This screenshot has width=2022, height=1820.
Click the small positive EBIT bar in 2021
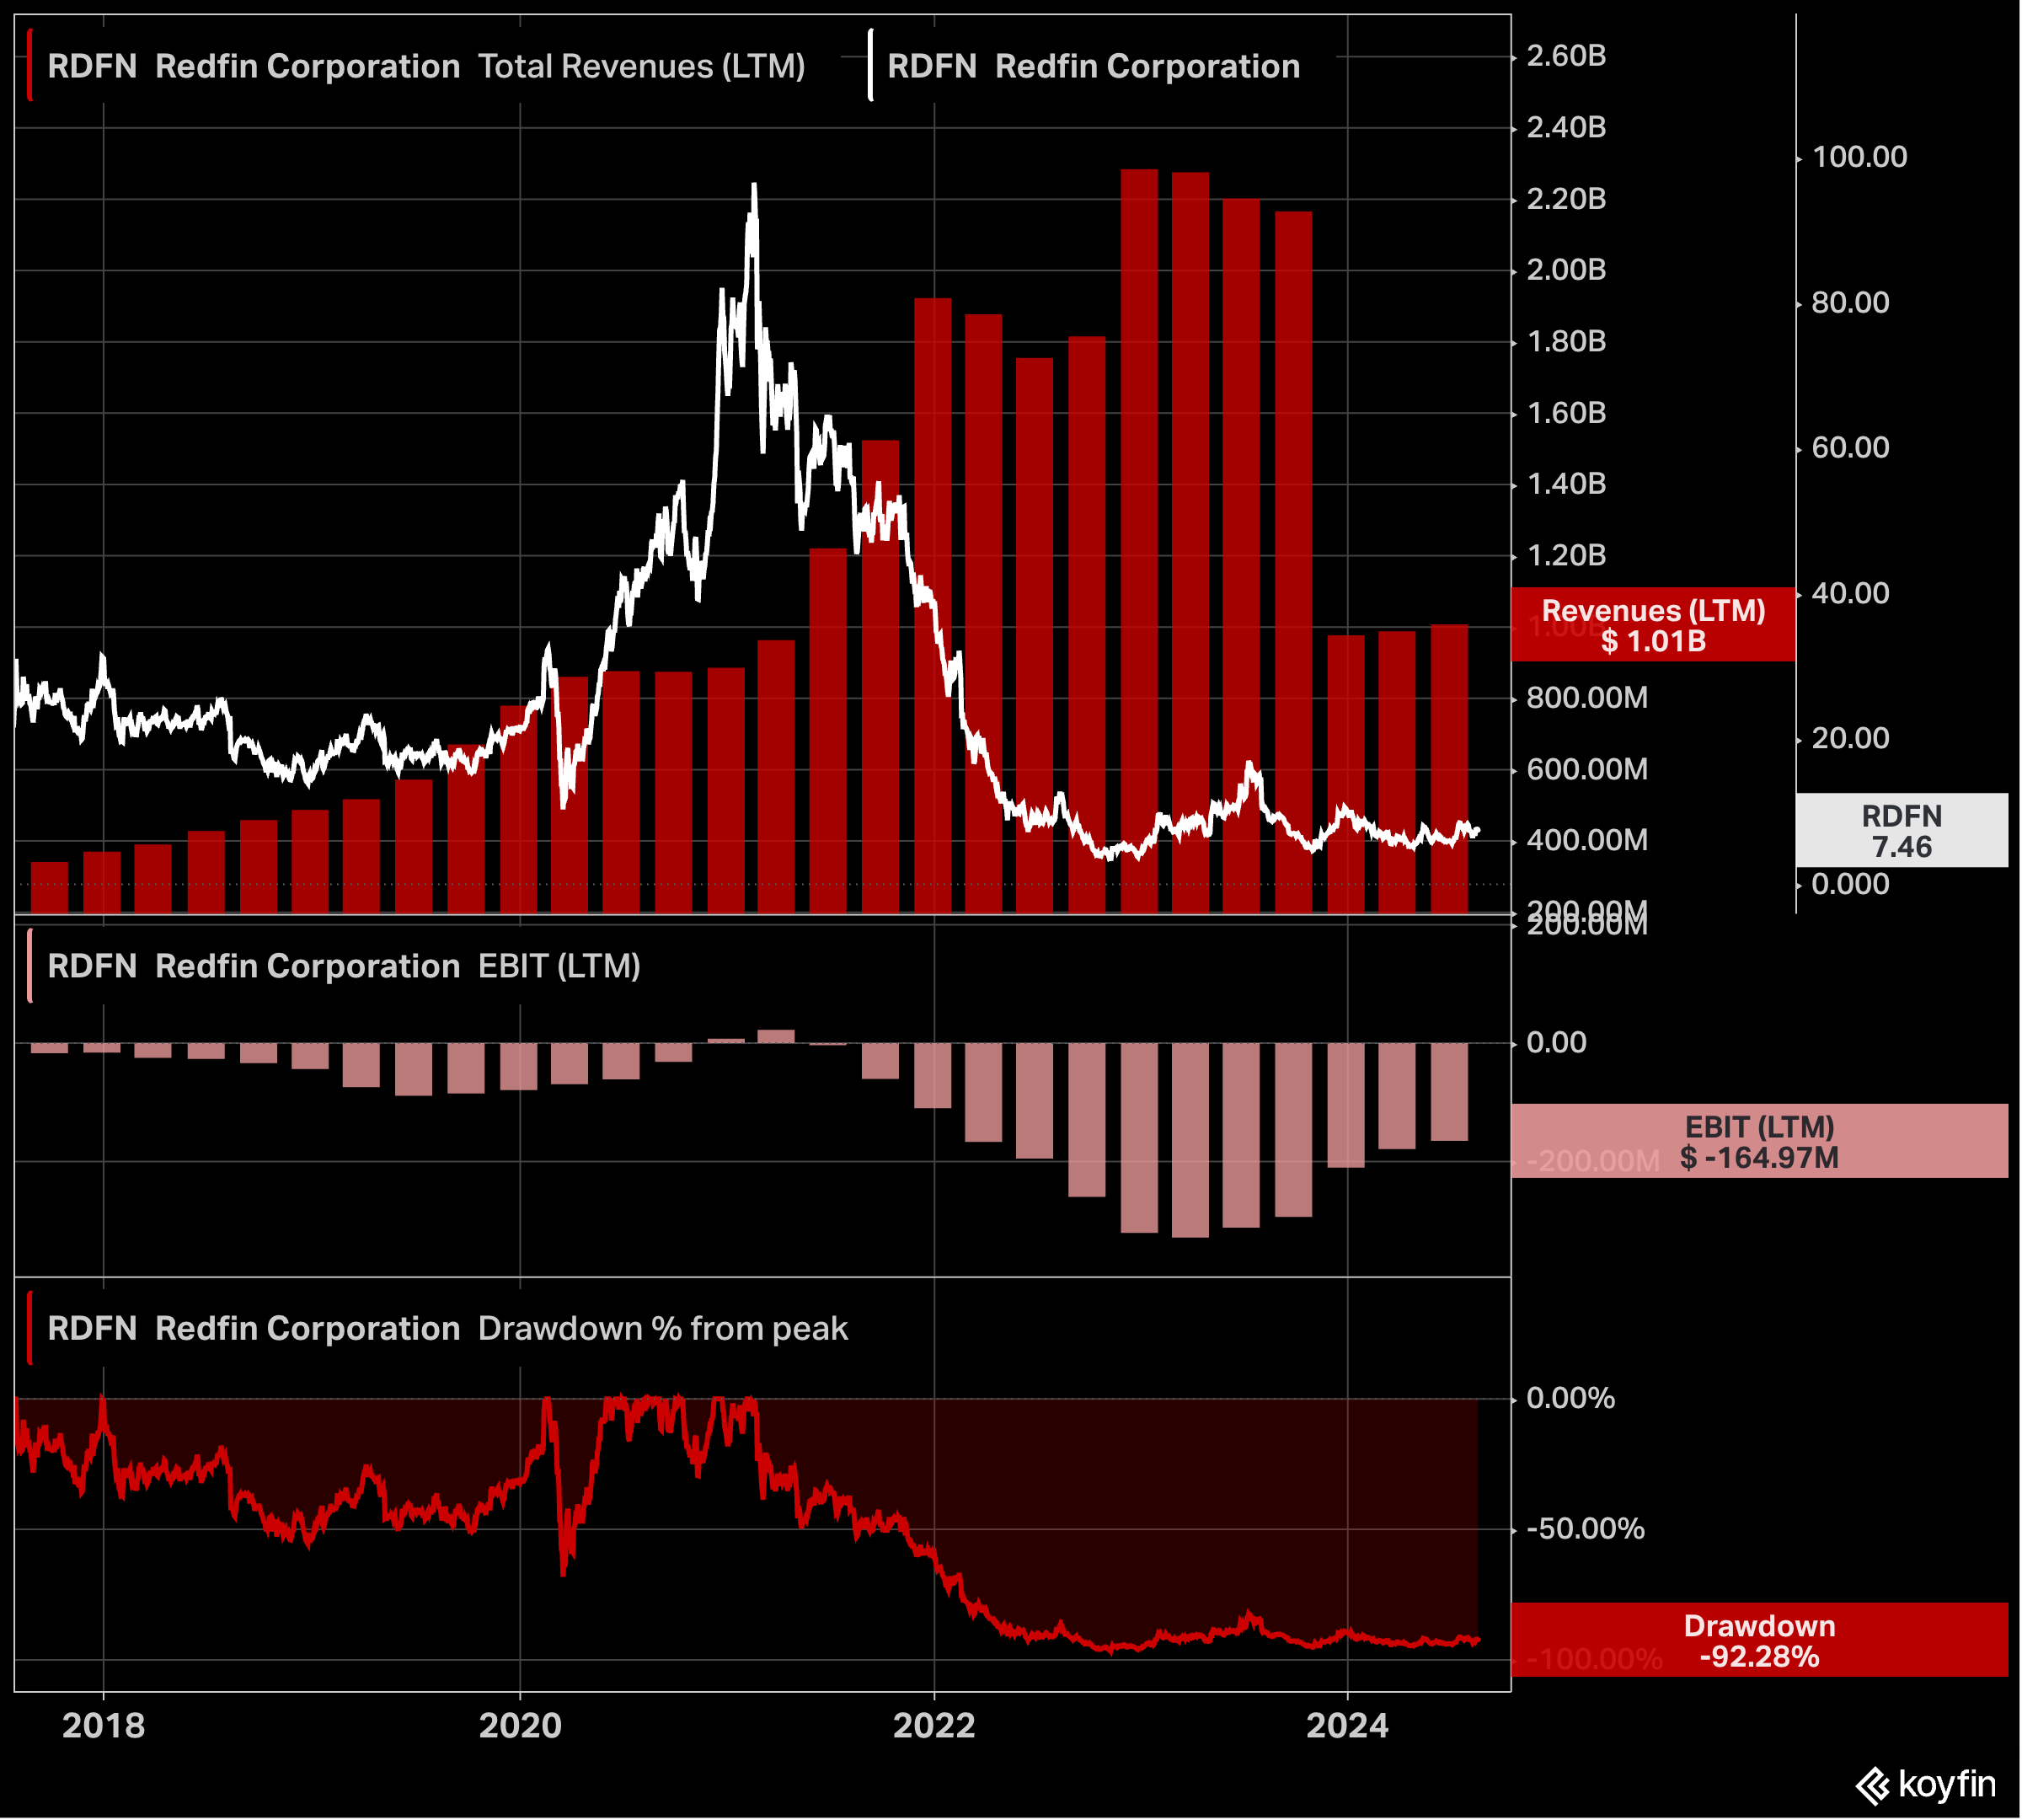click(x=776, y=1037)
